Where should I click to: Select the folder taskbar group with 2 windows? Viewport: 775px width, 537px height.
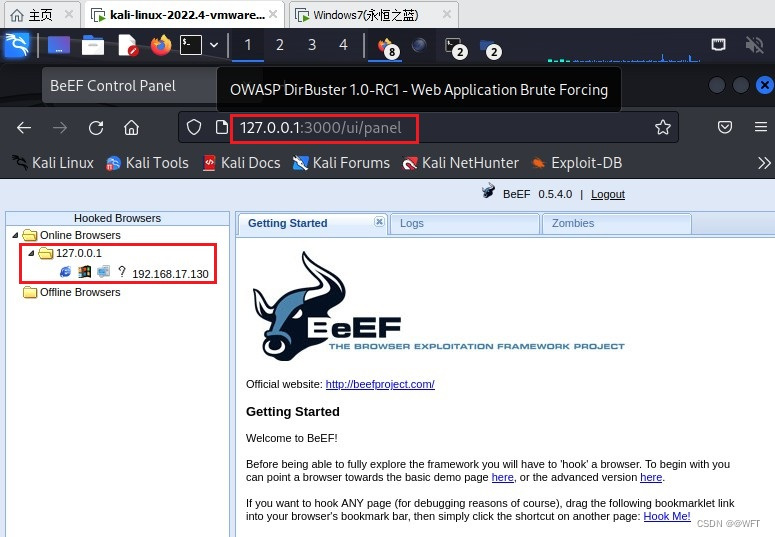(x=490, y=48)
